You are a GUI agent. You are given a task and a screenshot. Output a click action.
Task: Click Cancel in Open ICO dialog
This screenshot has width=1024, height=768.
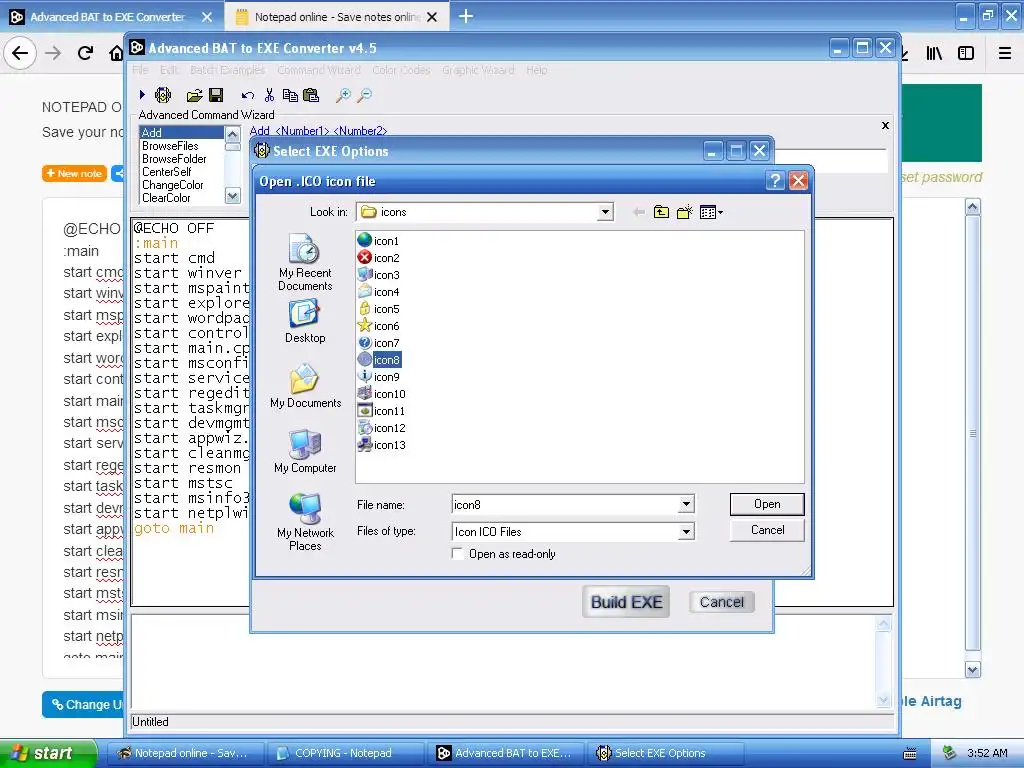767,530
